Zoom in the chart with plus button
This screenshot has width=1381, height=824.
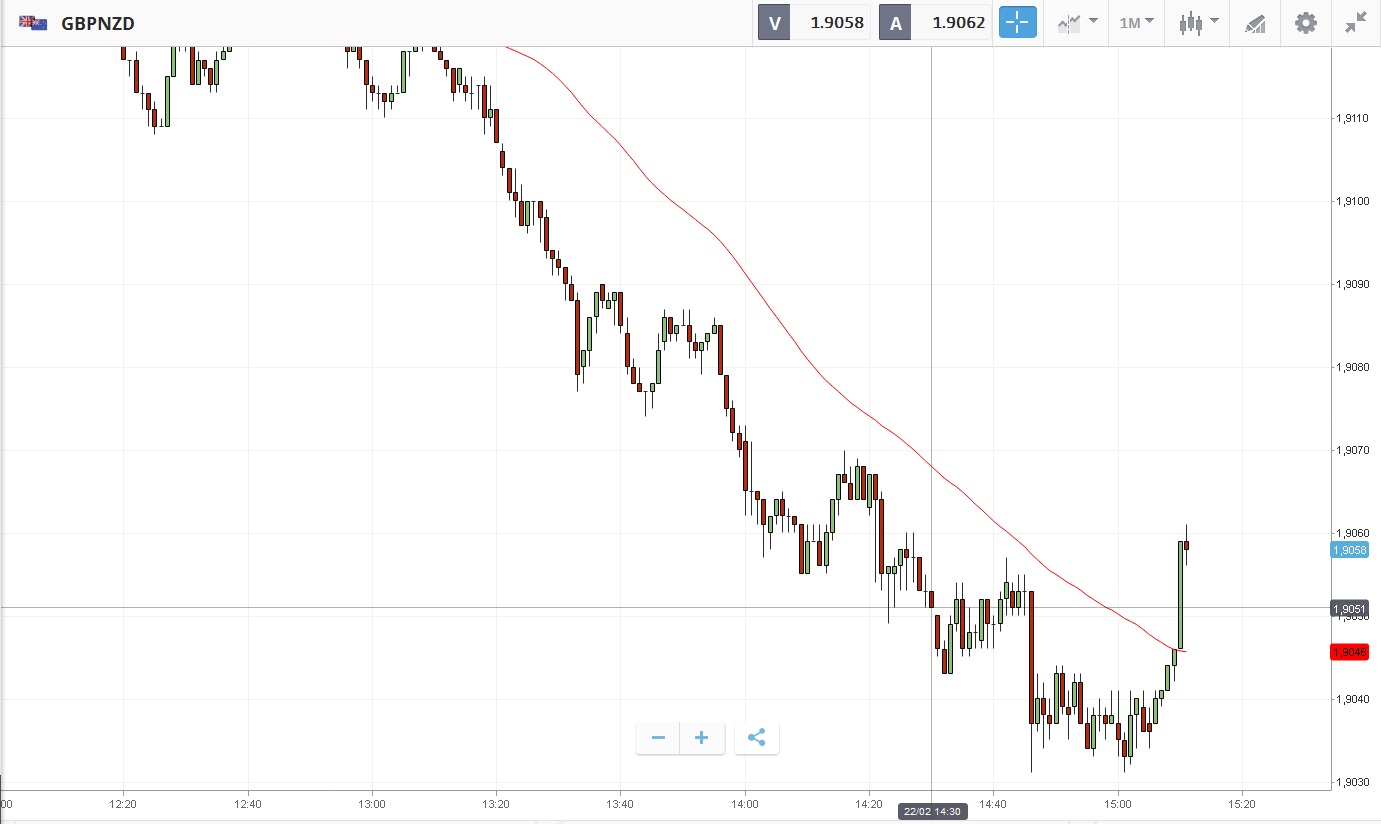pyautogui.click(x=702, y=738)
